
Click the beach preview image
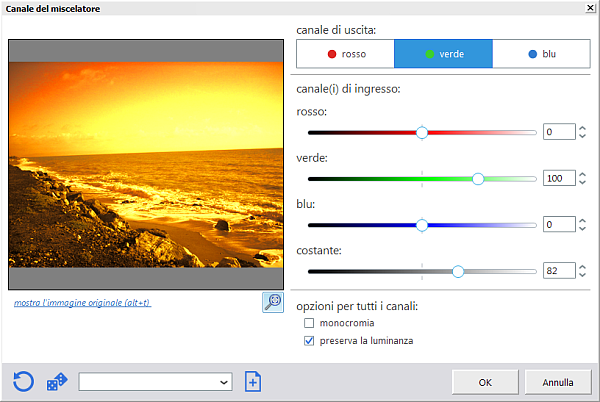[147, 163]
